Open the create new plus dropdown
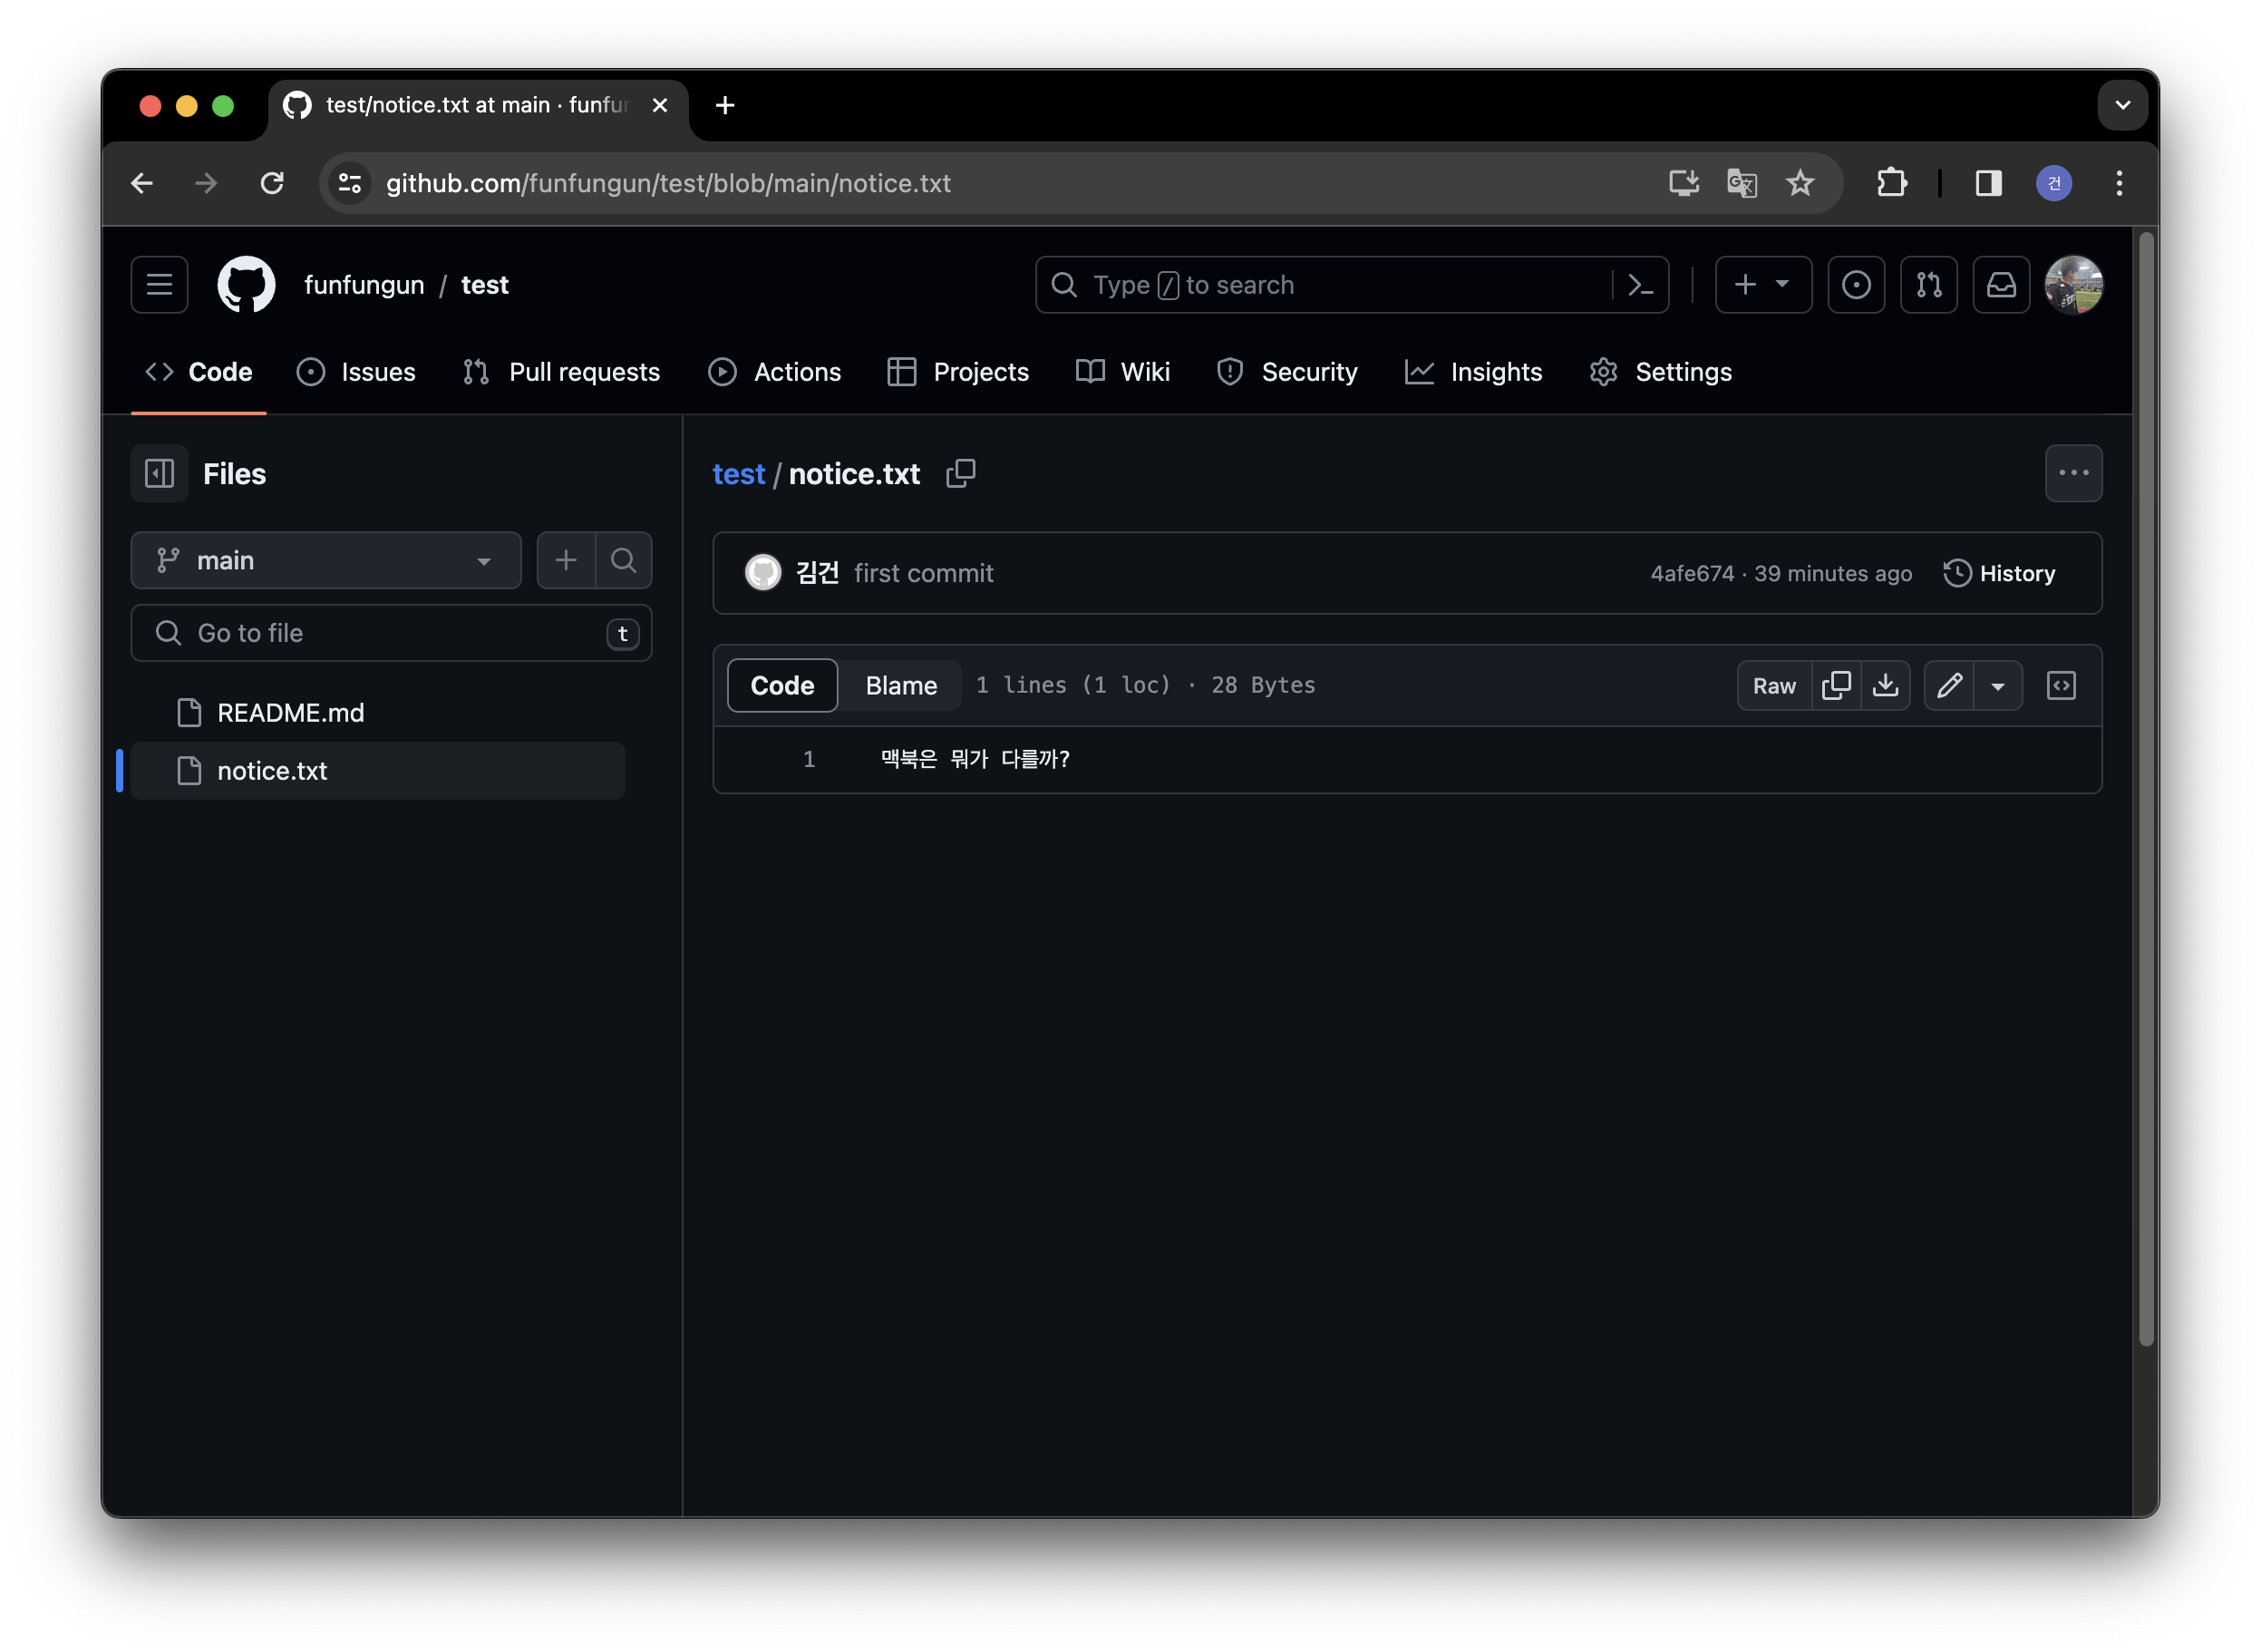2261x1652 pixels. pos(1762,285)
